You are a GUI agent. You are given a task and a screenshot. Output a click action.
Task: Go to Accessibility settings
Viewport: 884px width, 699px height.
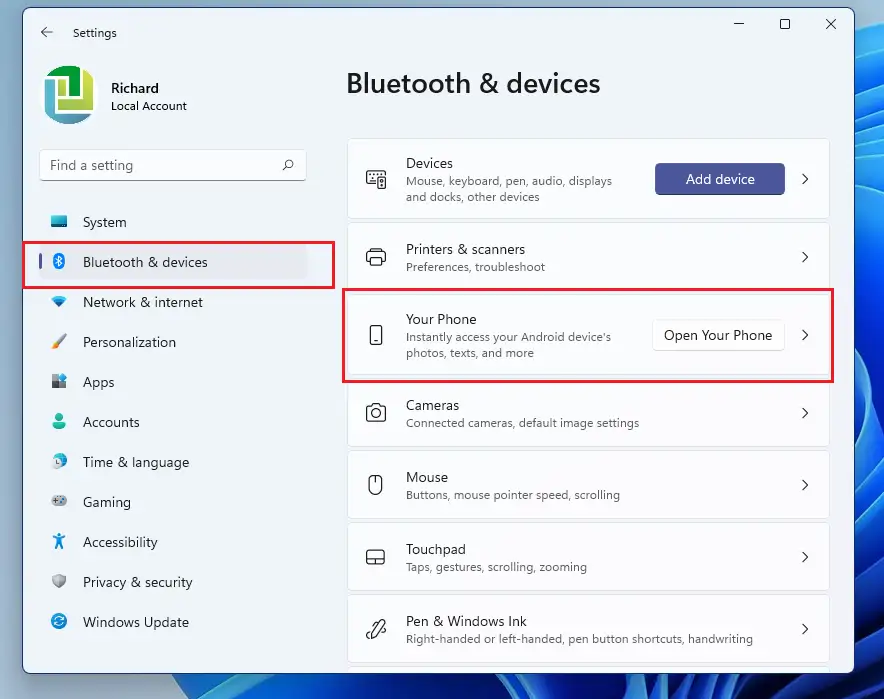coord(173,542)
